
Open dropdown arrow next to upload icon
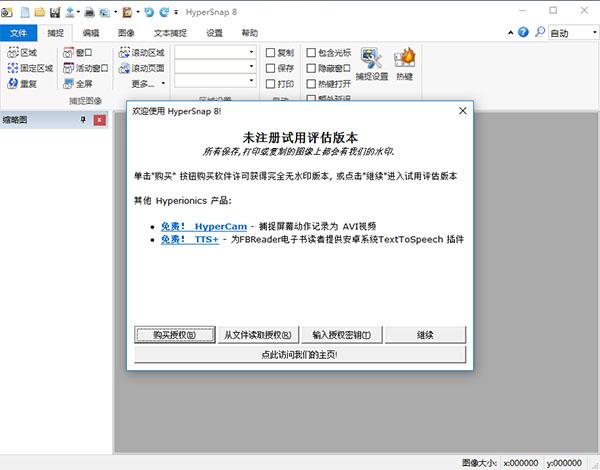click(x=78, y=12)
